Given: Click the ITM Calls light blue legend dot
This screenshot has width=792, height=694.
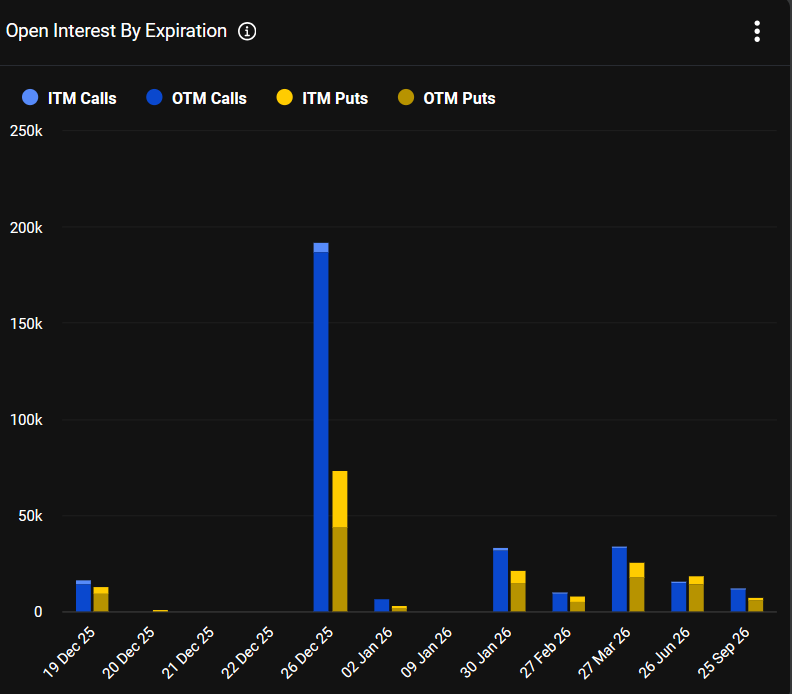Looking at the screenshot, I should tap(30, 98).
